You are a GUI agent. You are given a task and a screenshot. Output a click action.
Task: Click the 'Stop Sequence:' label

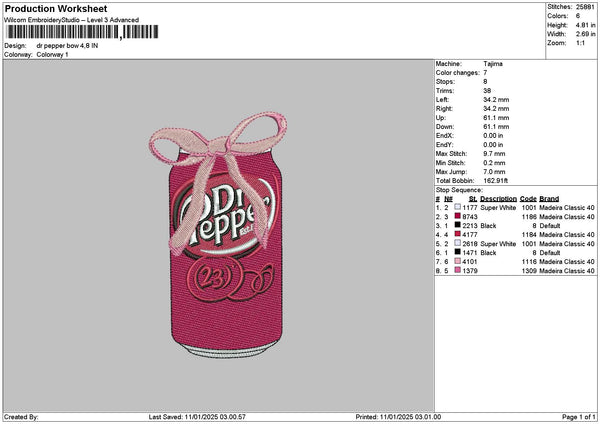(459, 190)
